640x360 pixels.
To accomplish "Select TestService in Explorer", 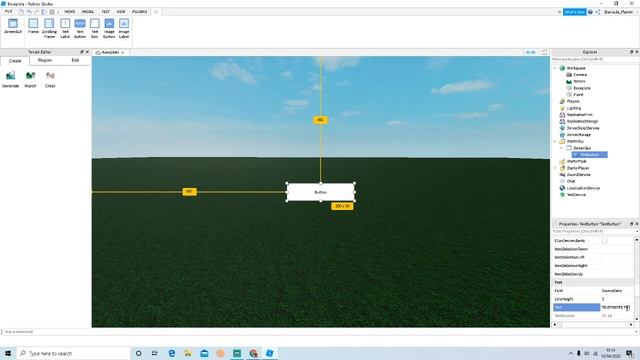I will click(576, 195).
